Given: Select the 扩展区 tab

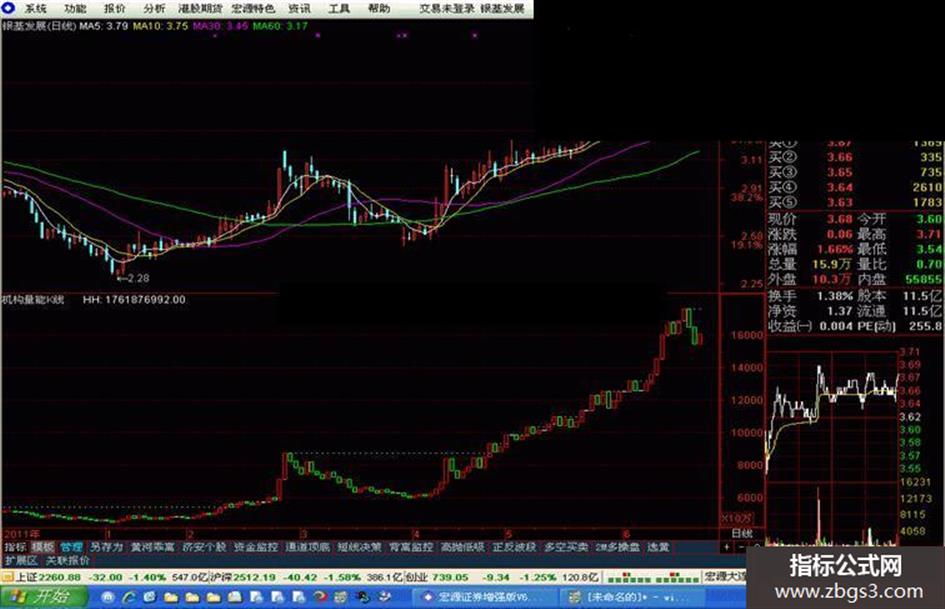Looking at the screenshot, I should pos(20,560).
